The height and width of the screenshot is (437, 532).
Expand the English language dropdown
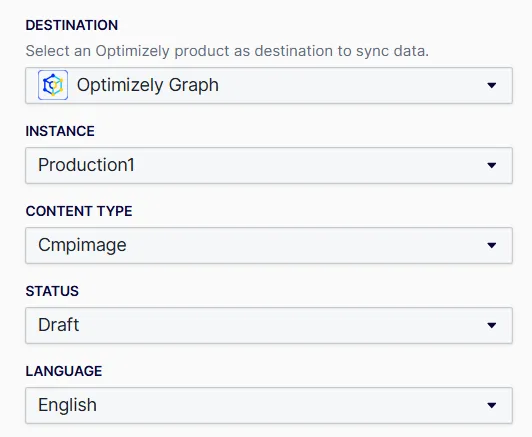coord(269,405)
